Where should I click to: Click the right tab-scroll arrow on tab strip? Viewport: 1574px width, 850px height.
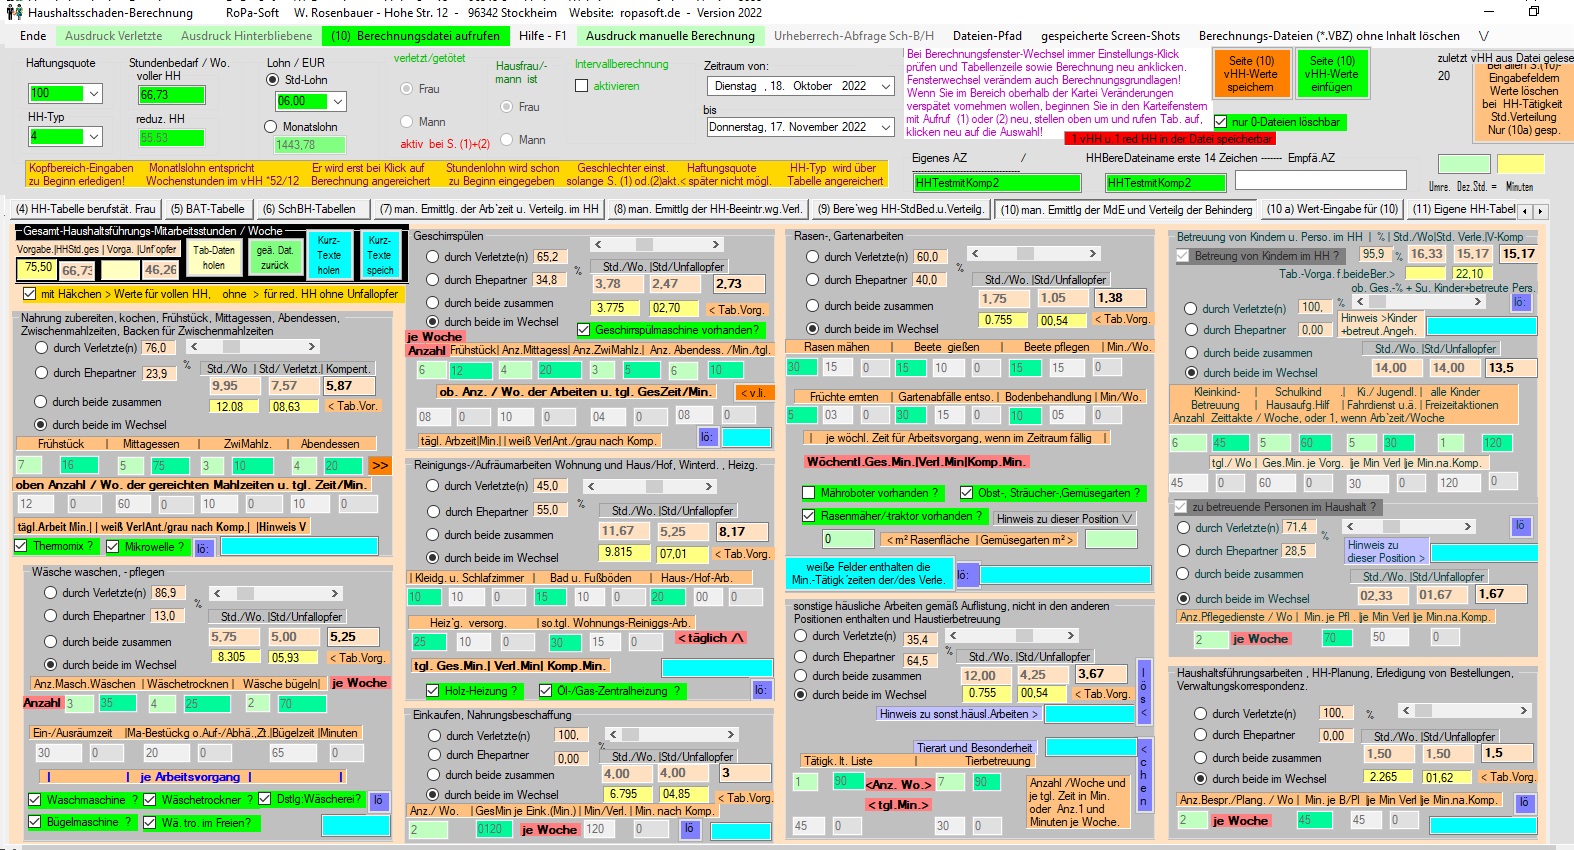[1541, 211]
